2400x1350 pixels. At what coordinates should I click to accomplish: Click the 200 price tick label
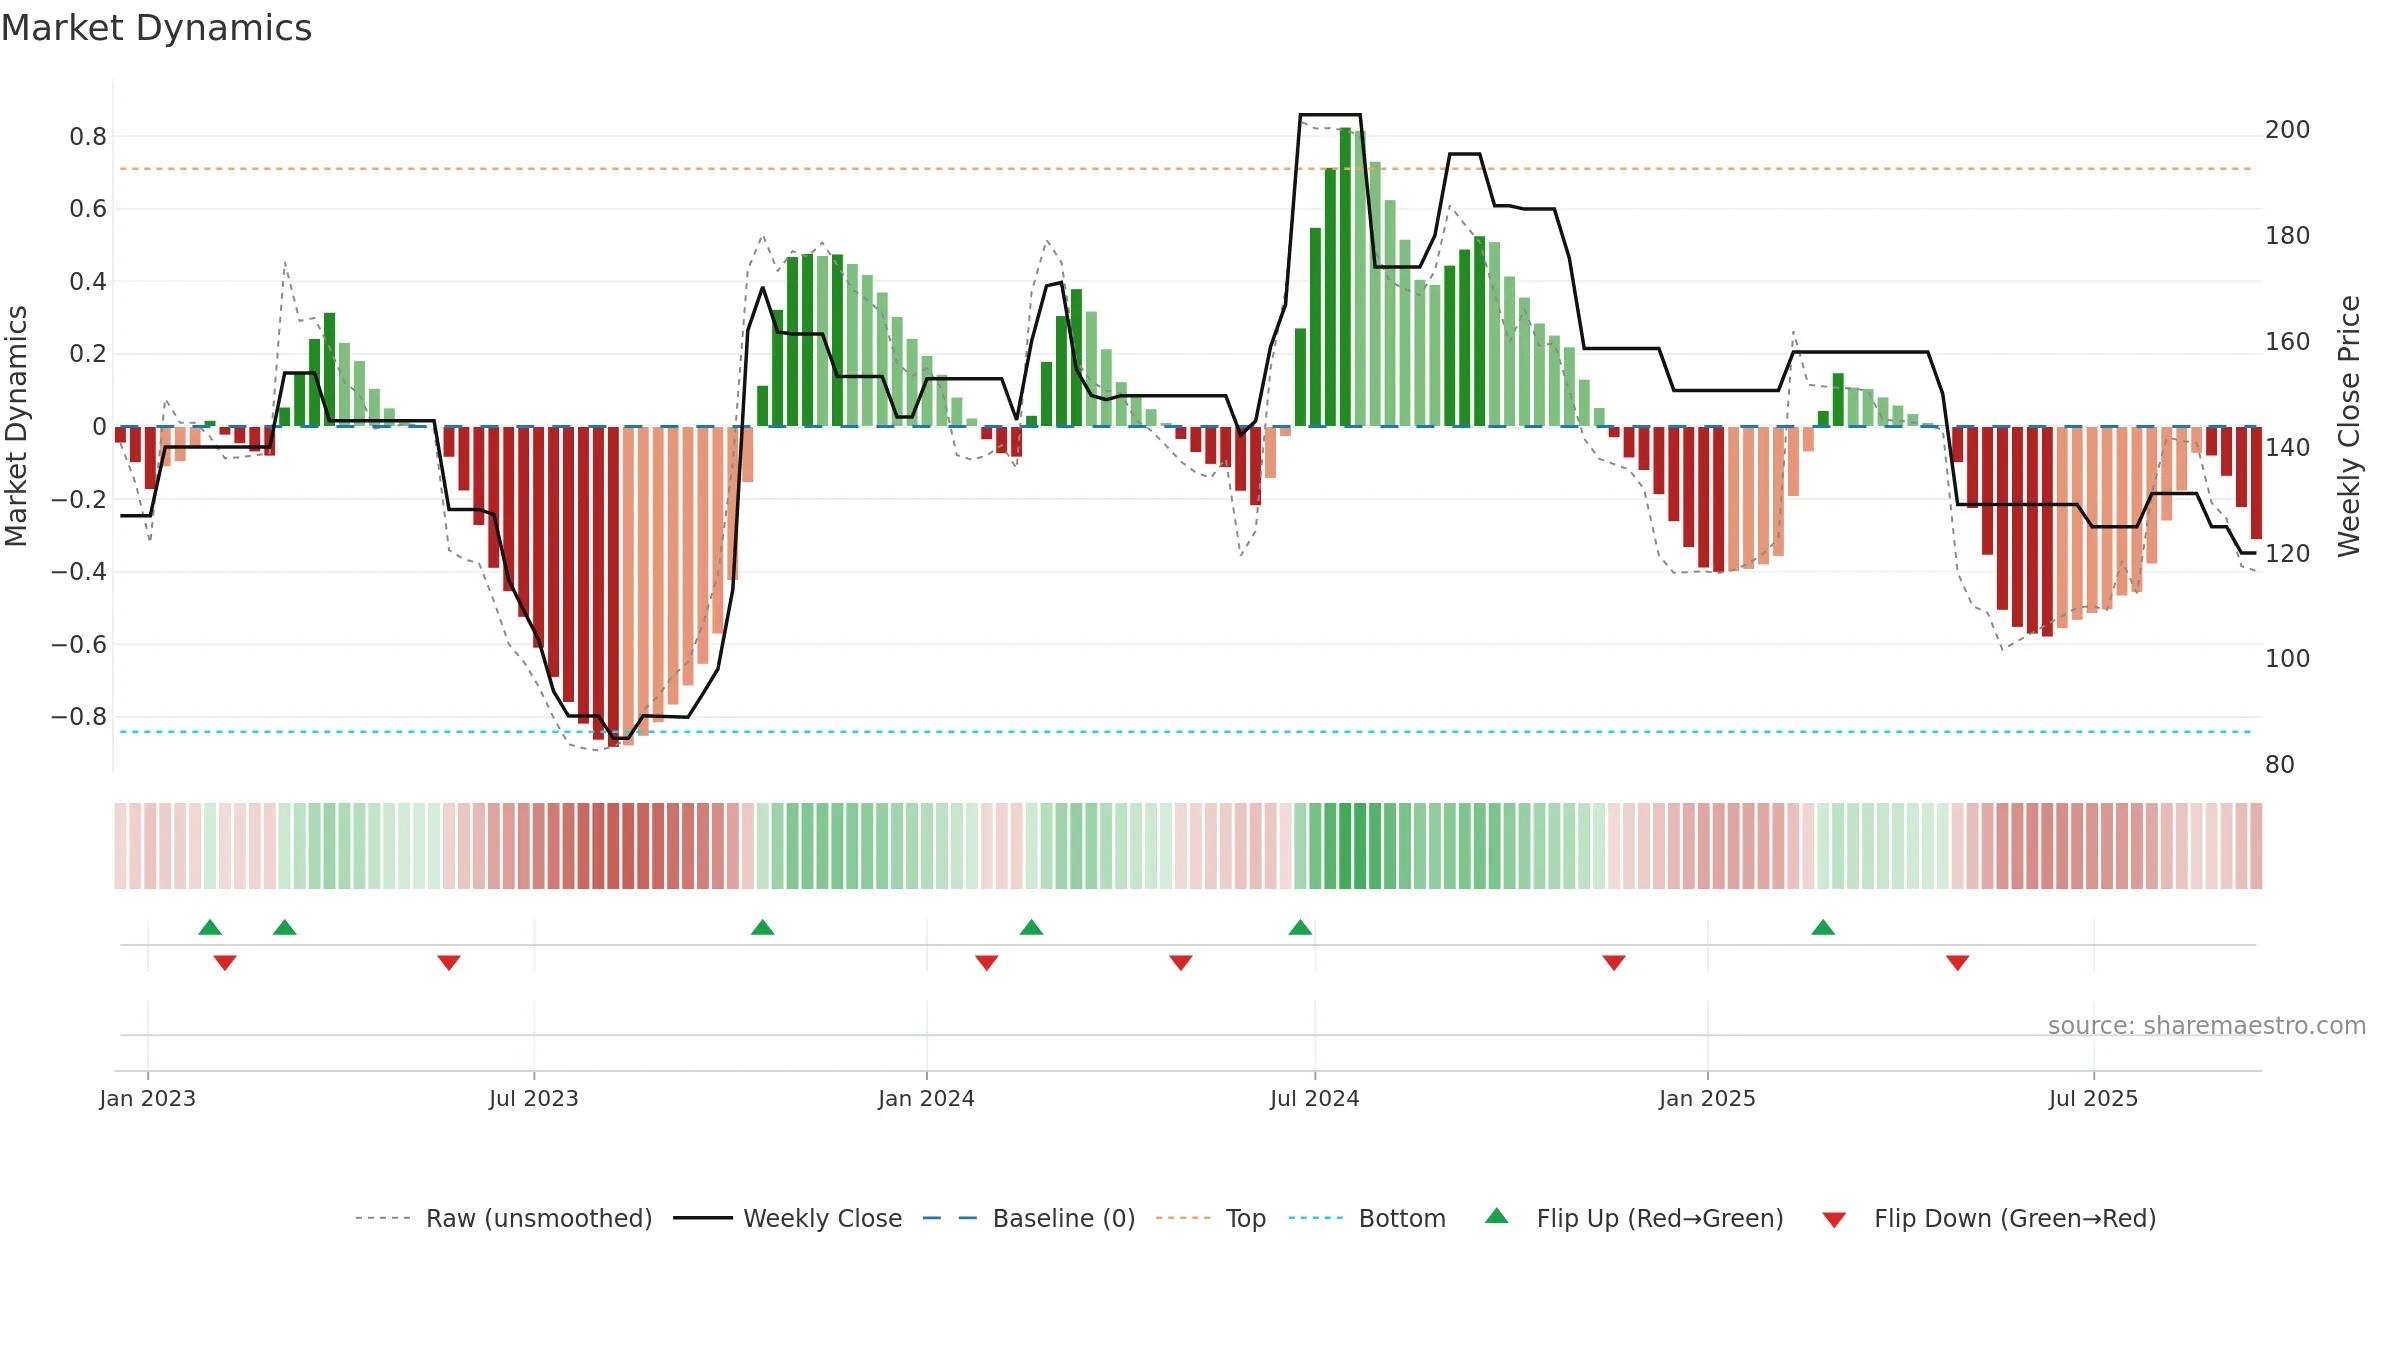click(2288, 130)
